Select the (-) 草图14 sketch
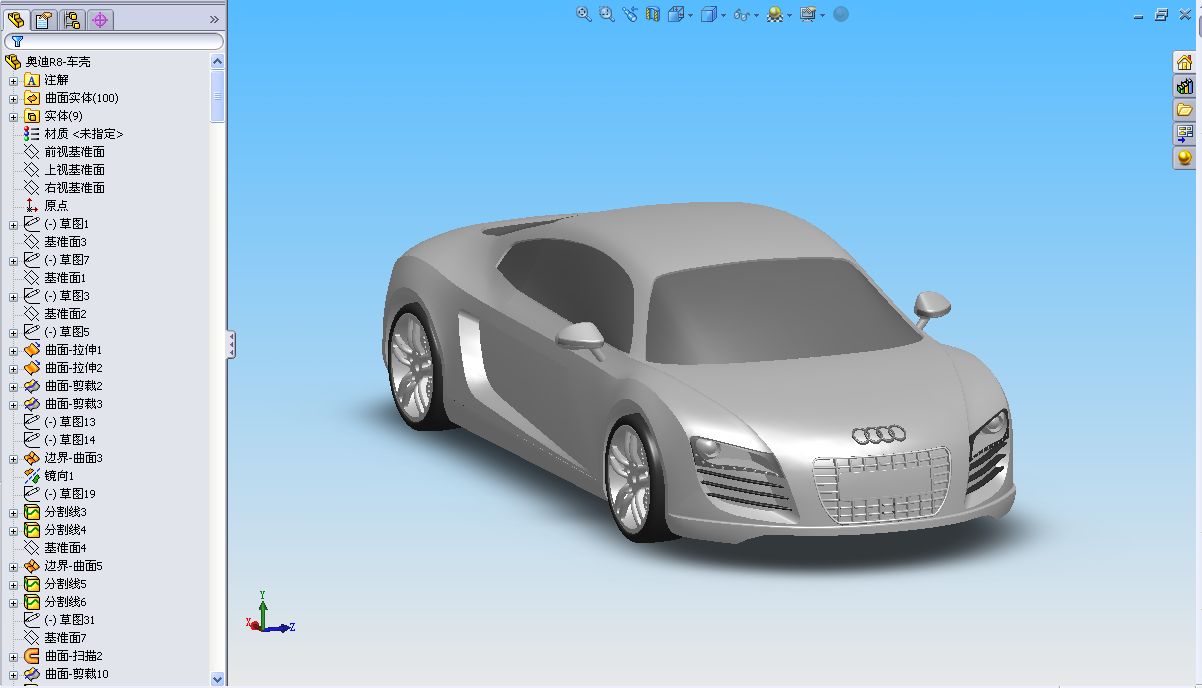The height and width of the screenshot is (688, 1202). pos(70,440)
